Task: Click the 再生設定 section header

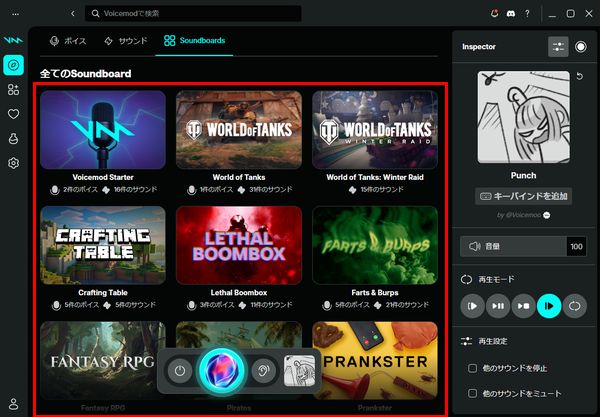Action: (484, 341)
